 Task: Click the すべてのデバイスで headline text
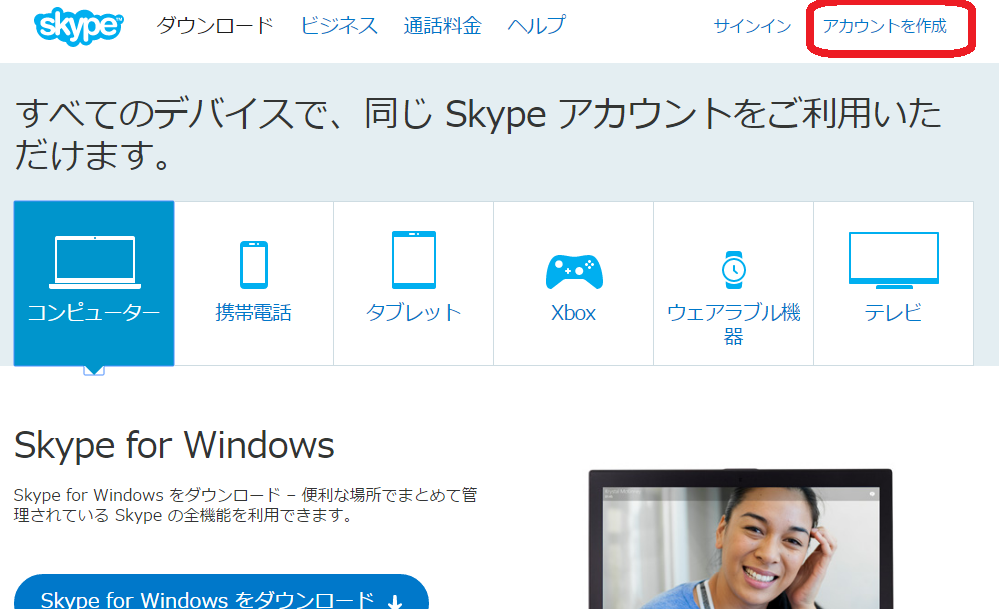coord(478,134)
